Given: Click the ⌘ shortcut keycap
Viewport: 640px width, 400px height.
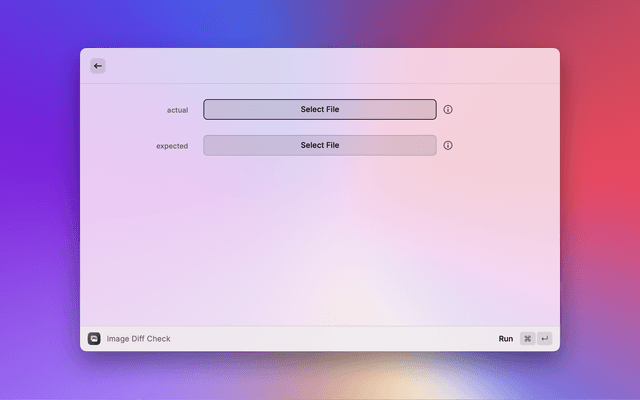Looking at the screenshot, I should coord(527,339).
